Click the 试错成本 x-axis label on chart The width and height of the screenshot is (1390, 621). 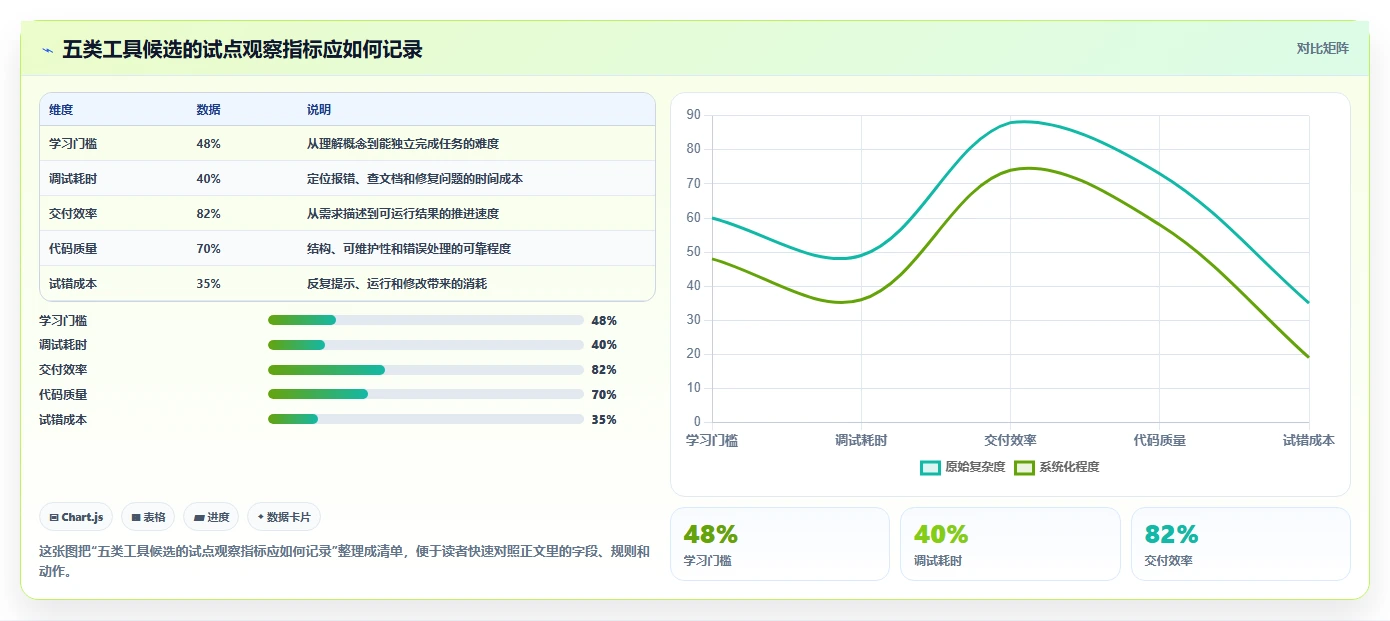(1308, 440)
